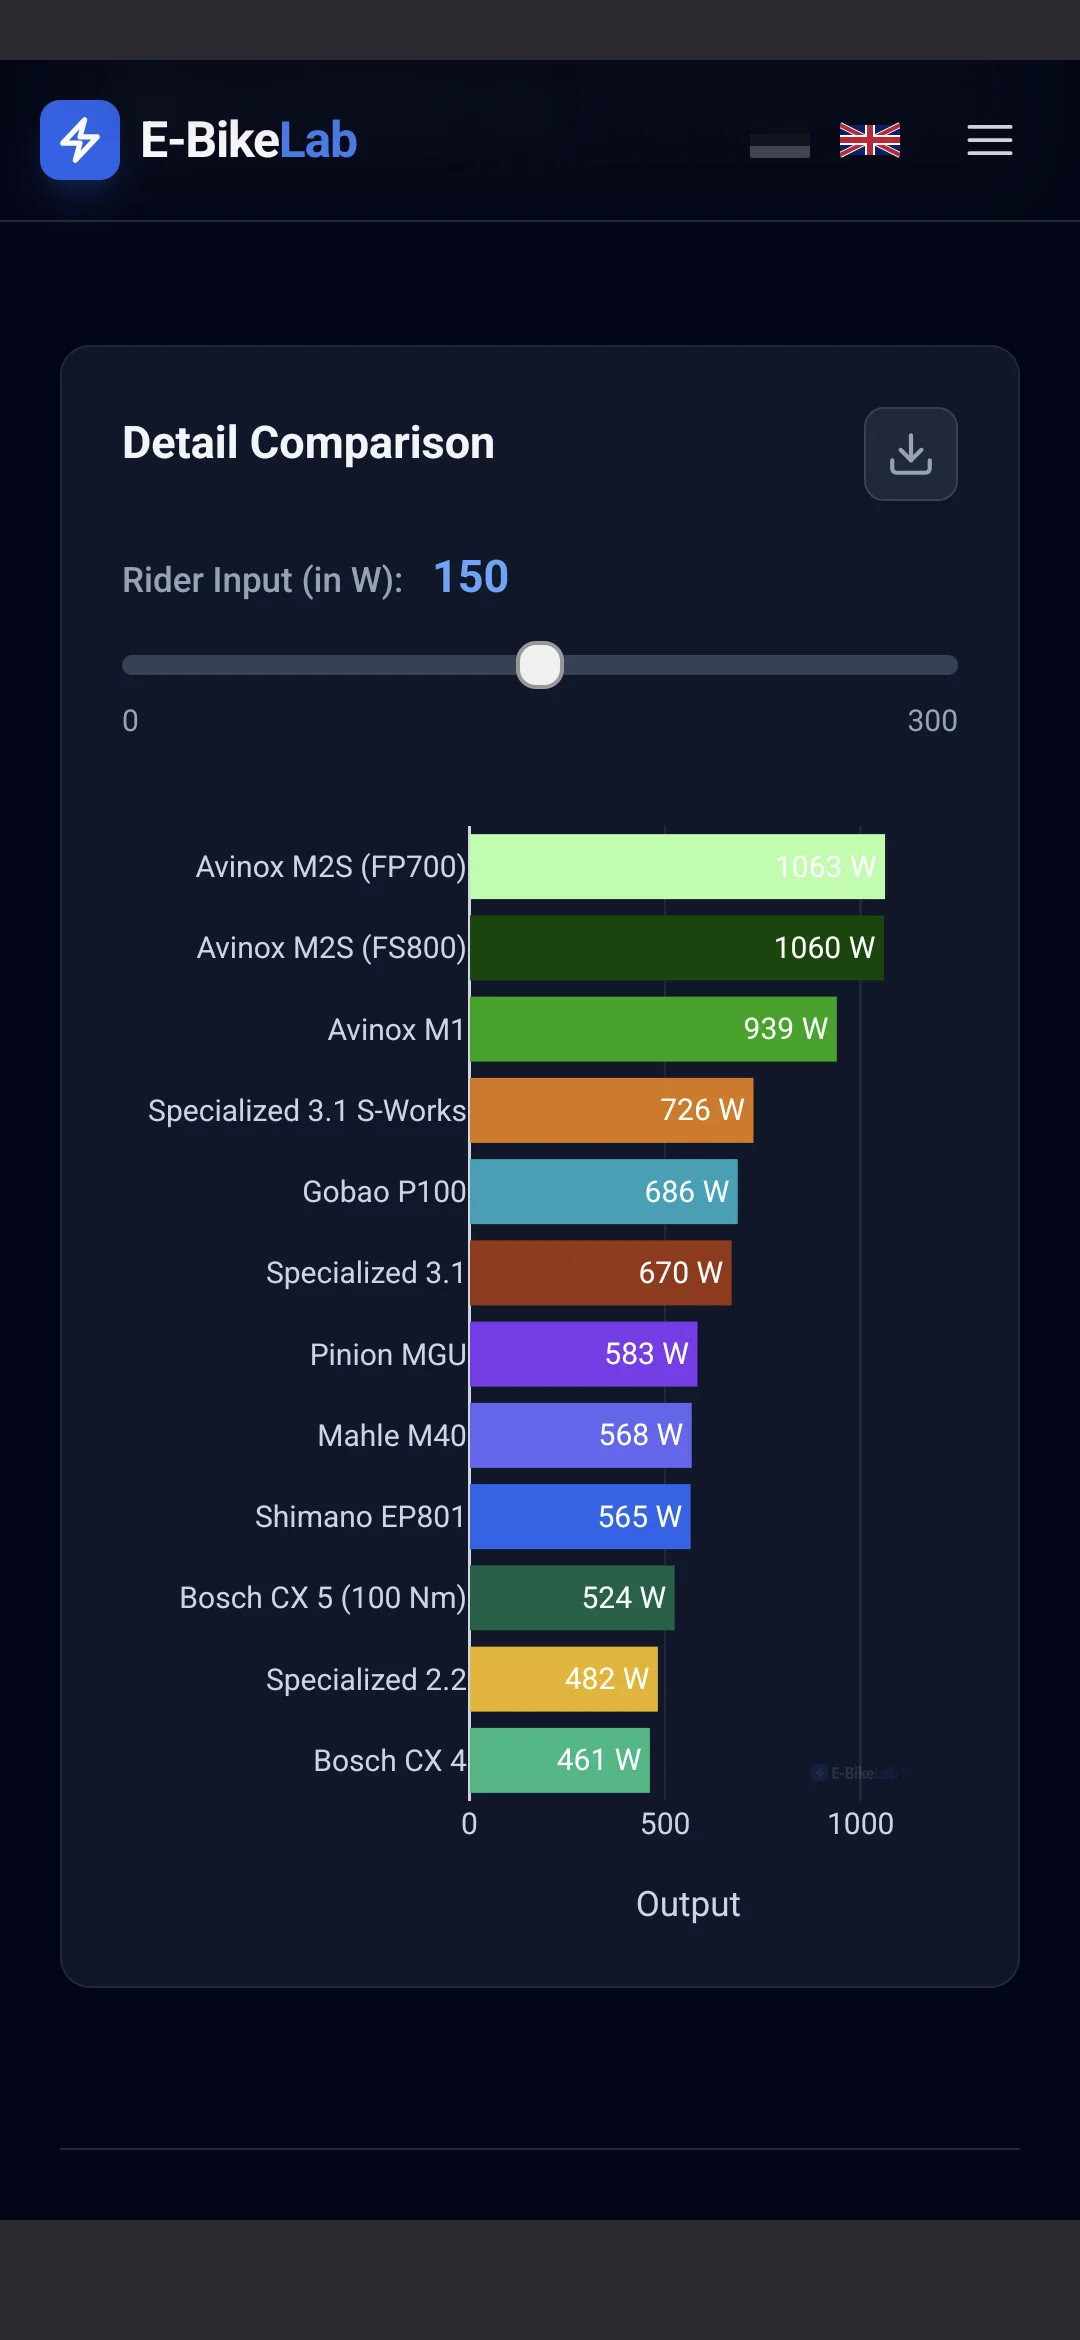Select the Specialized 3.1 S-Works bar

click(612, 1110)
